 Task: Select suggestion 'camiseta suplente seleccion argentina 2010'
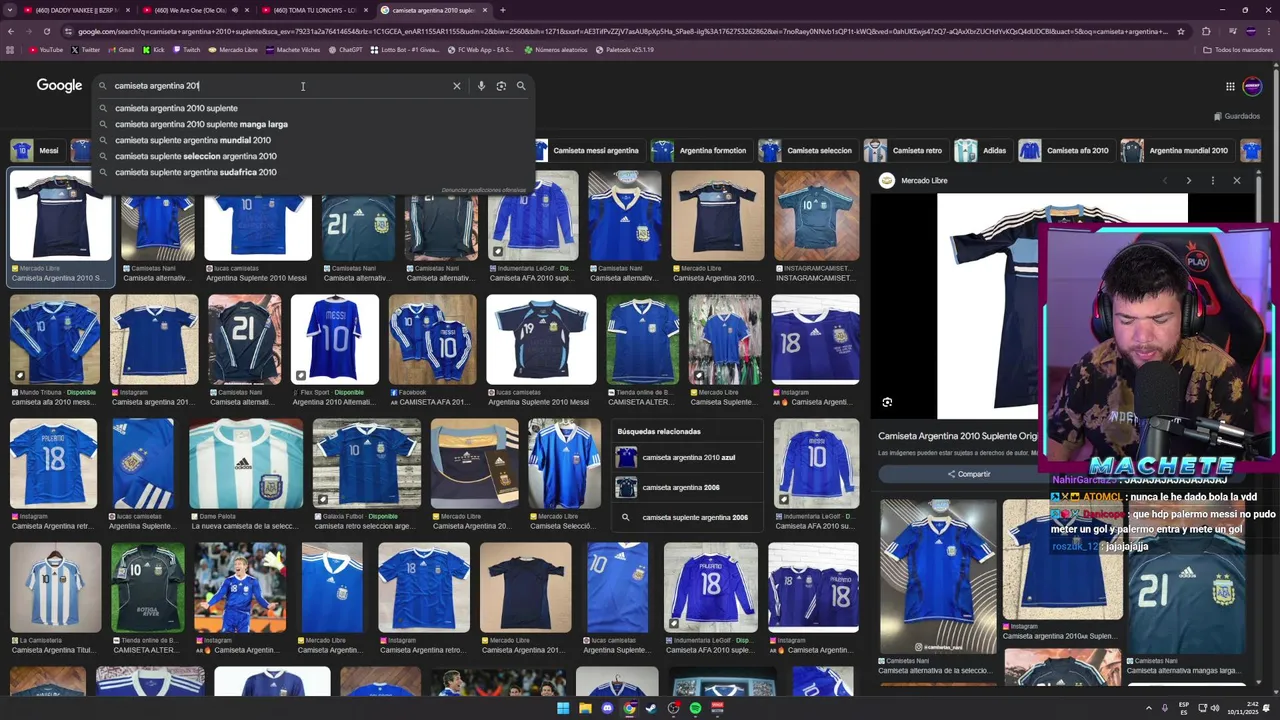312,156
